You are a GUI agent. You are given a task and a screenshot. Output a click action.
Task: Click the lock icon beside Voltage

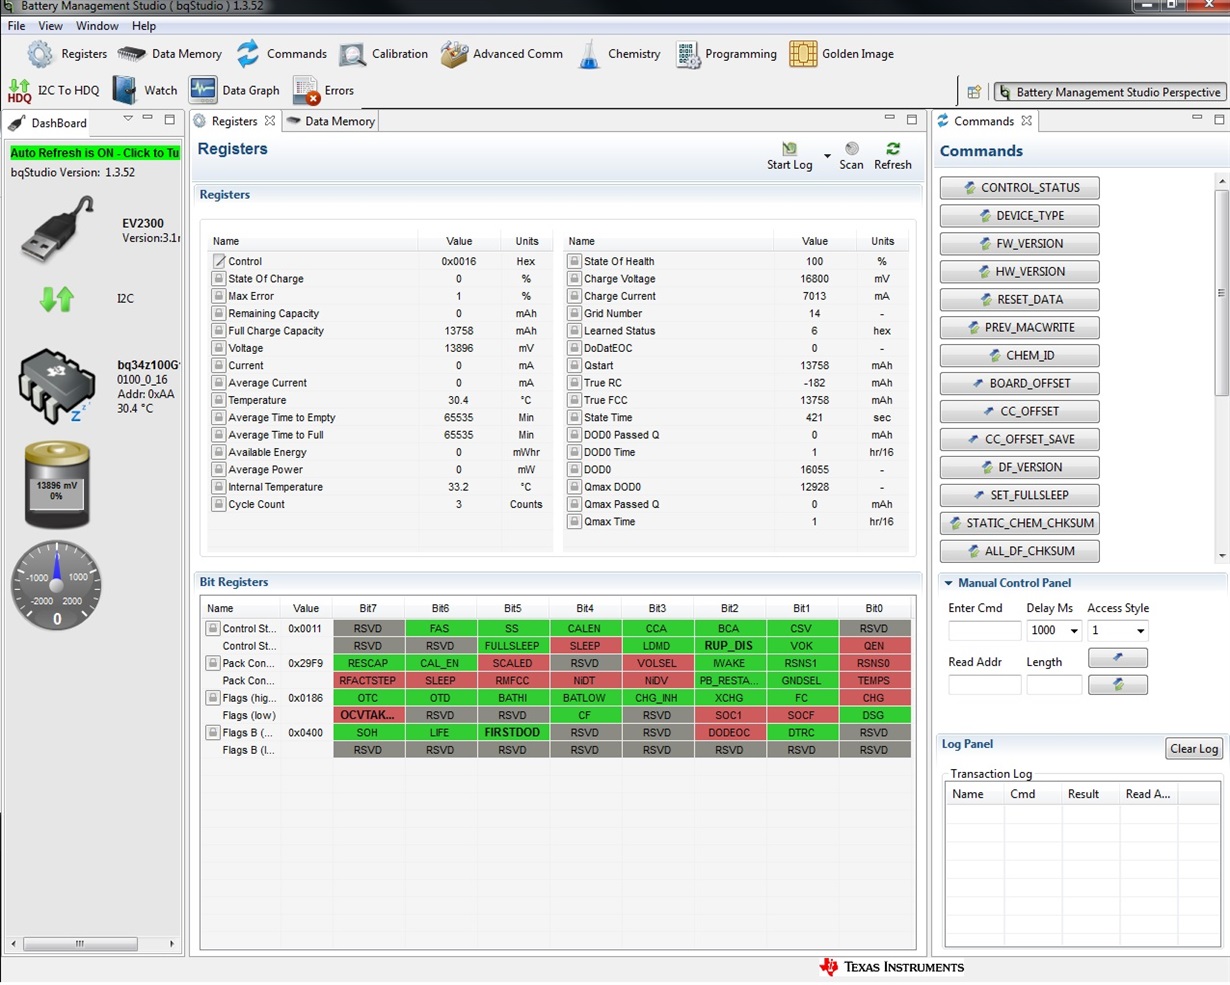pos(219,348)
